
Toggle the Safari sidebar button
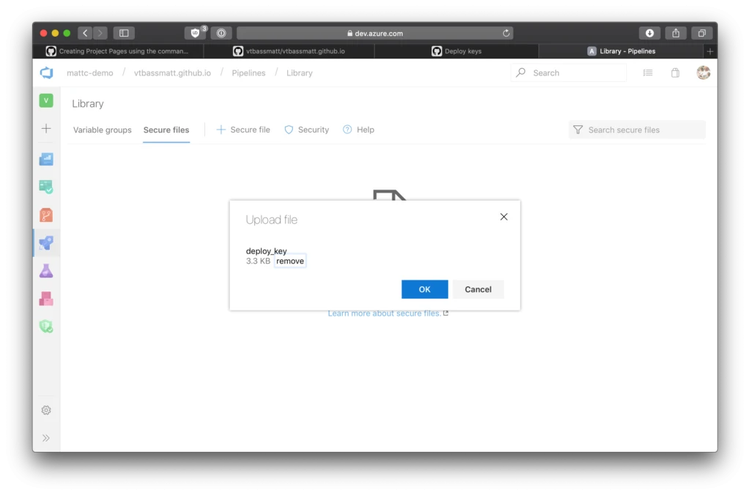(124, 33)
